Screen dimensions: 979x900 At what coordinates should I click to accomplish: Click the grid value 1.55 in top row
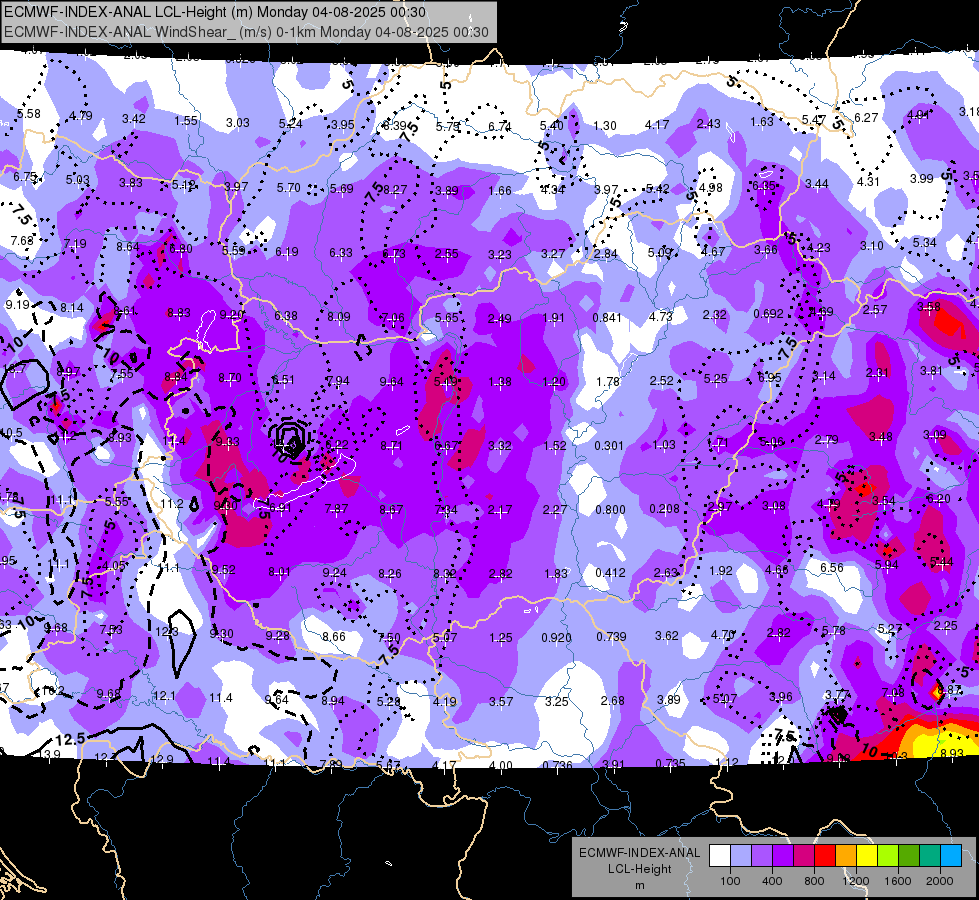(185, 121)
